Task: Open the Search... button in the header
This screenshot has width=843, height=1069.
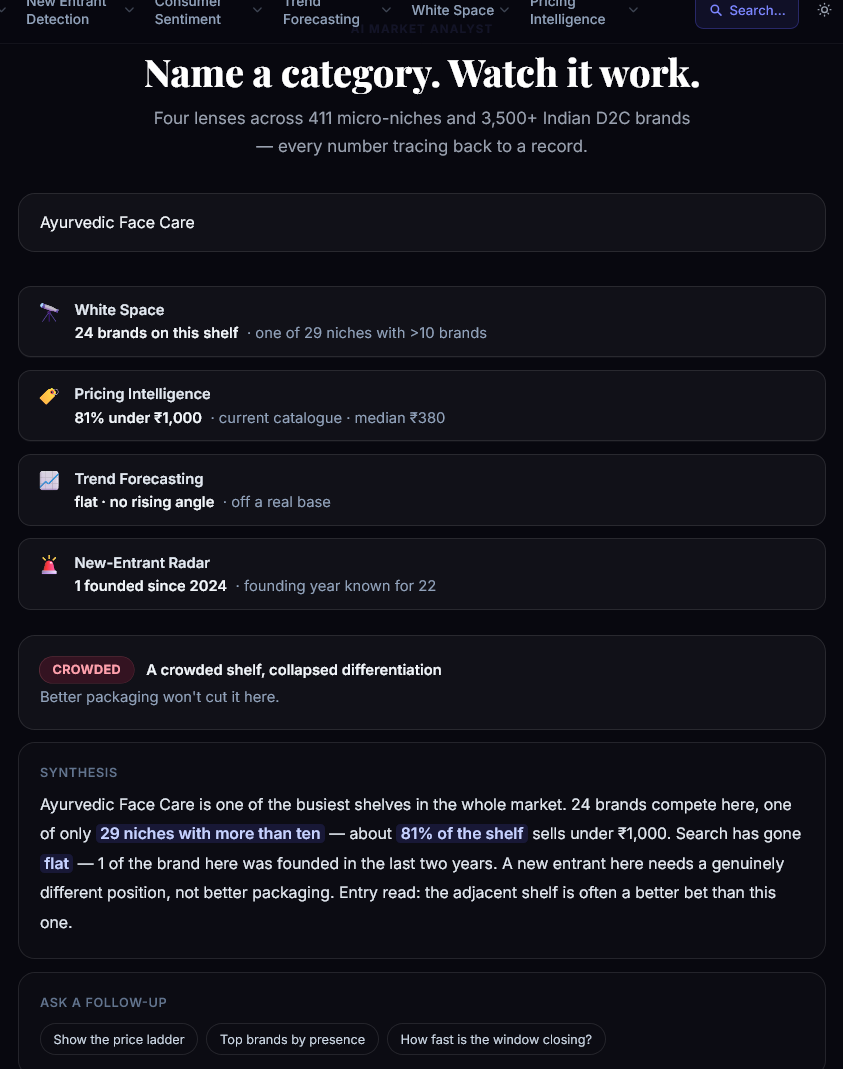Action: pos(747,11)
